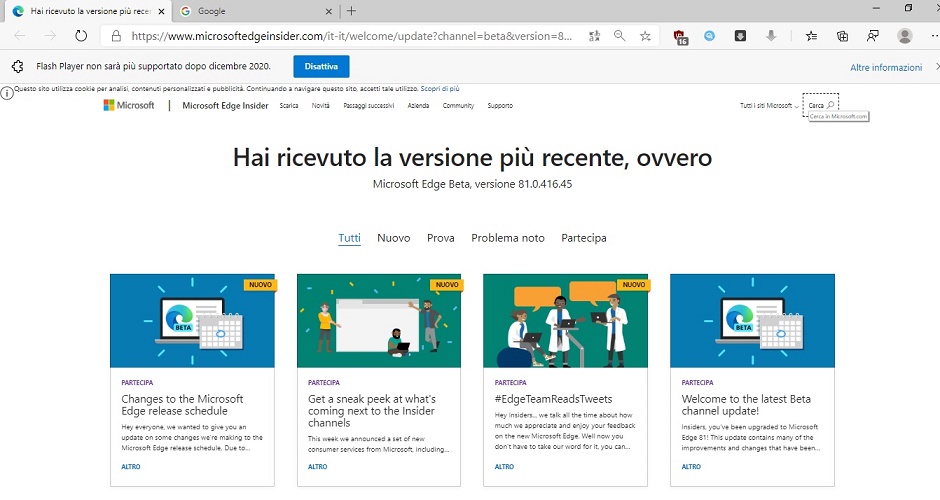This screenshot has height=500, width=940.
Task: Open the Scarica menu item
Action: tap(289, 106)
